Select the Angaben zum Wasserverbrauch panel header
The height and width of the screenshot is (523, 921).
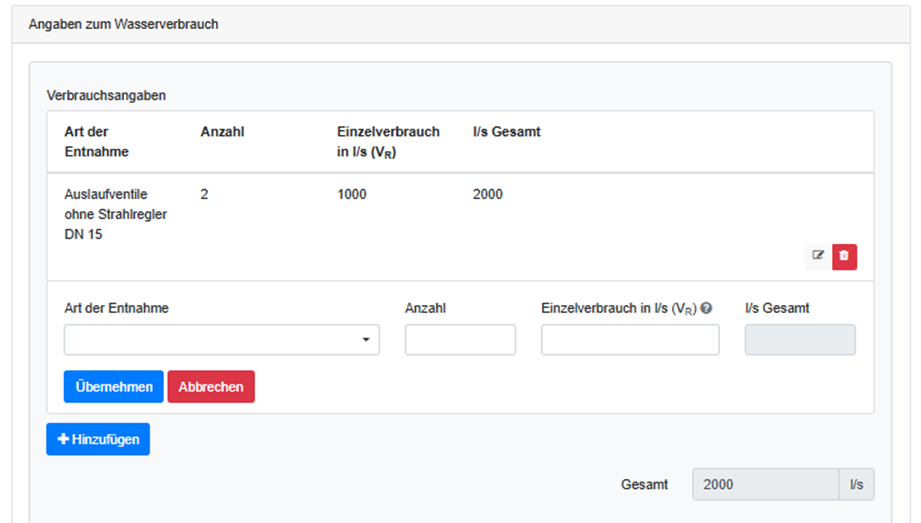pos(124,24)
